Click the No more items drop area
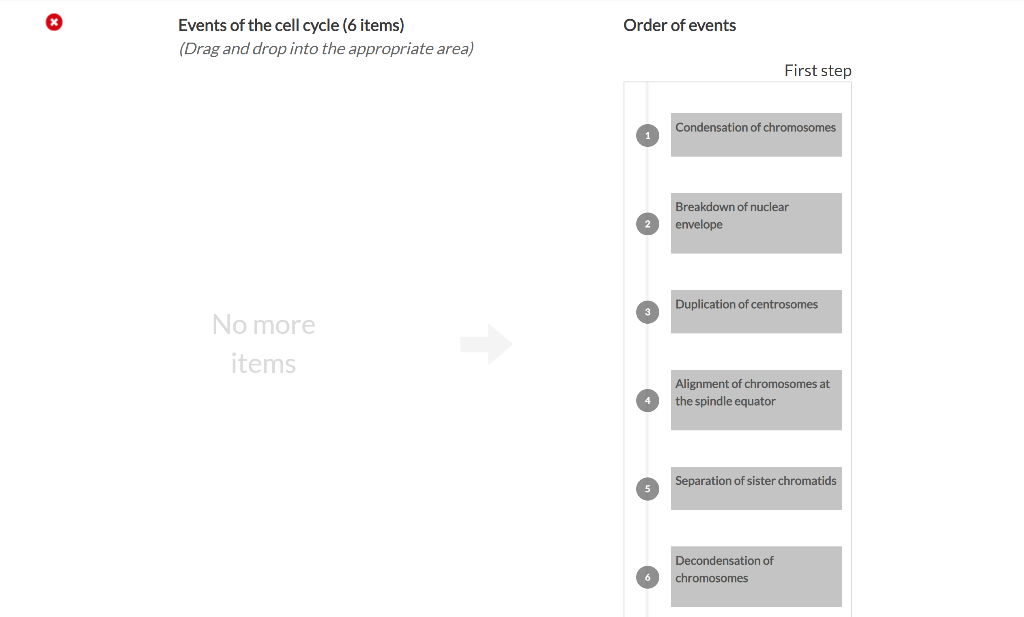Screen dimensions: 1024x617 click(x=263, y=344)
